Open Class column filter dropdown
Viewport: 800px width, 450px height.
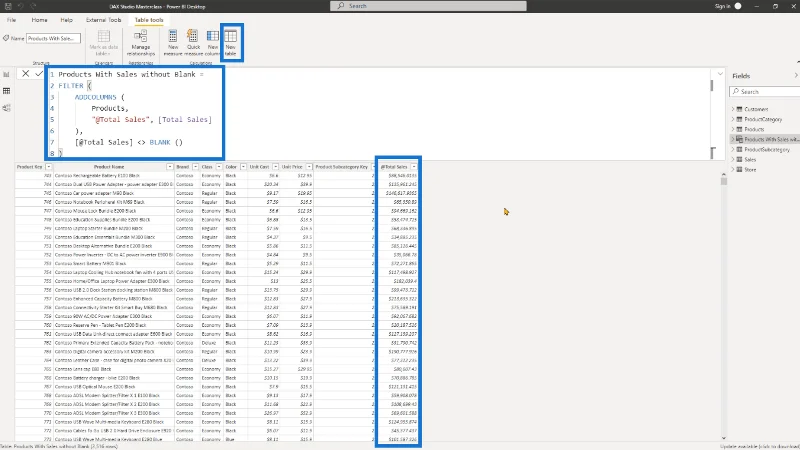point(219,167)
